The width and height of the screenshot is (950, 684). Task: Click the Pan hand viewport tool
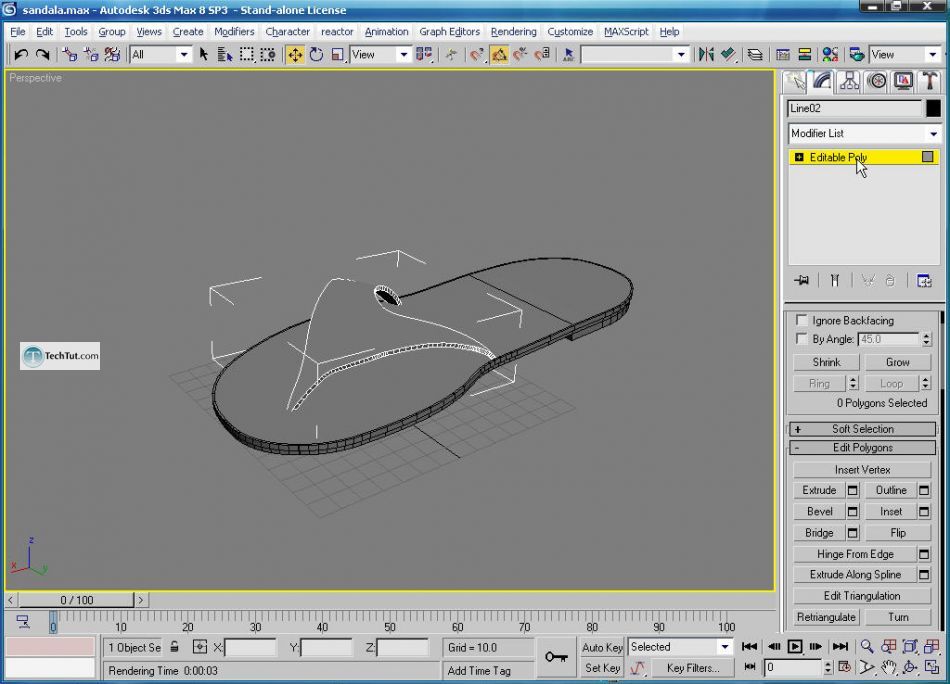coord(888,668)
